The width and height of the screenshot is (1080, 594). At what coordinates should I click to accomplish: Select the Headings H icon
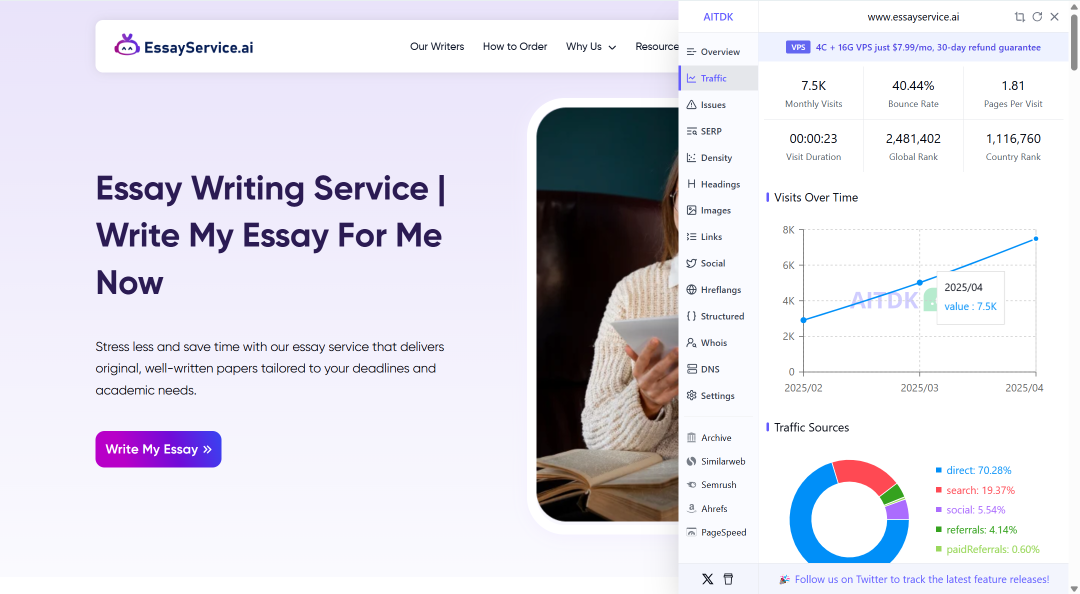(x=692, y=184)
